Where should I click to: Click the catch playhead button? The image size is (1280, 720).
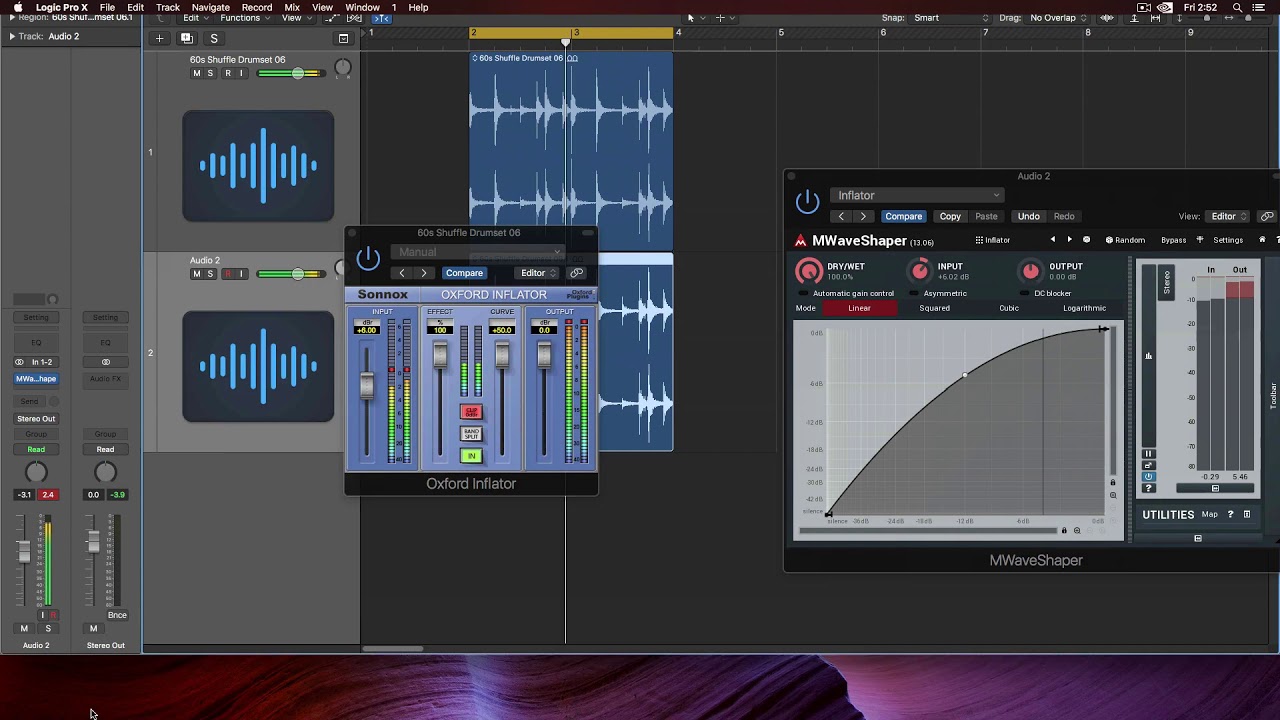(382, 18)
